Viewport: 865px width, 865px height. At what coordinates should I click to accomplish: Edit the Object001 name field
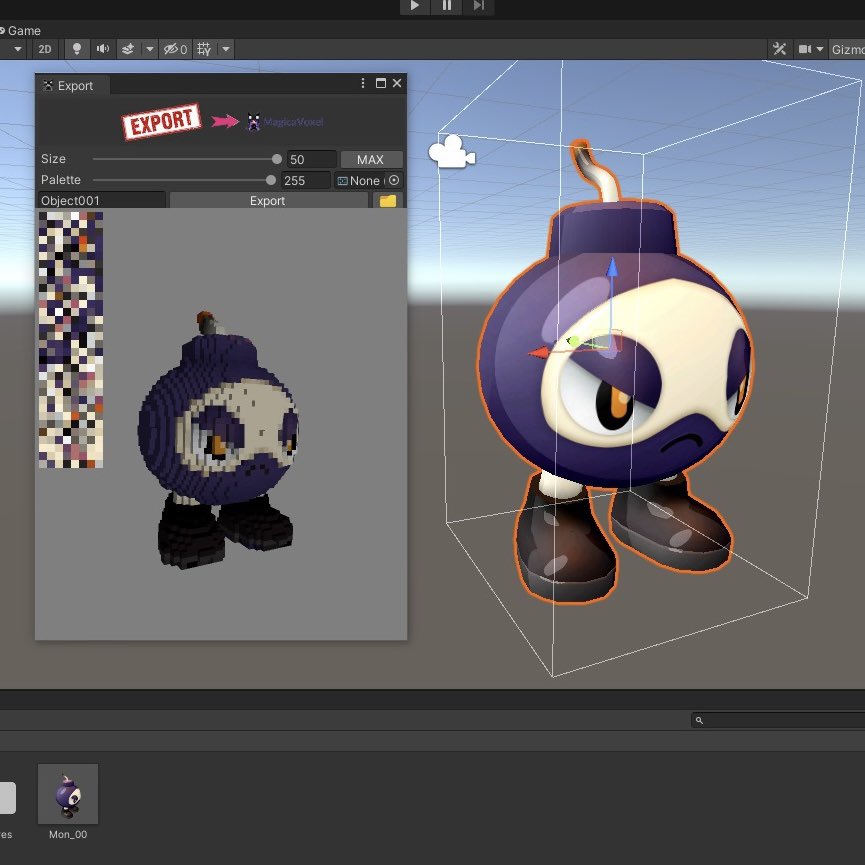tap(102, 200)
